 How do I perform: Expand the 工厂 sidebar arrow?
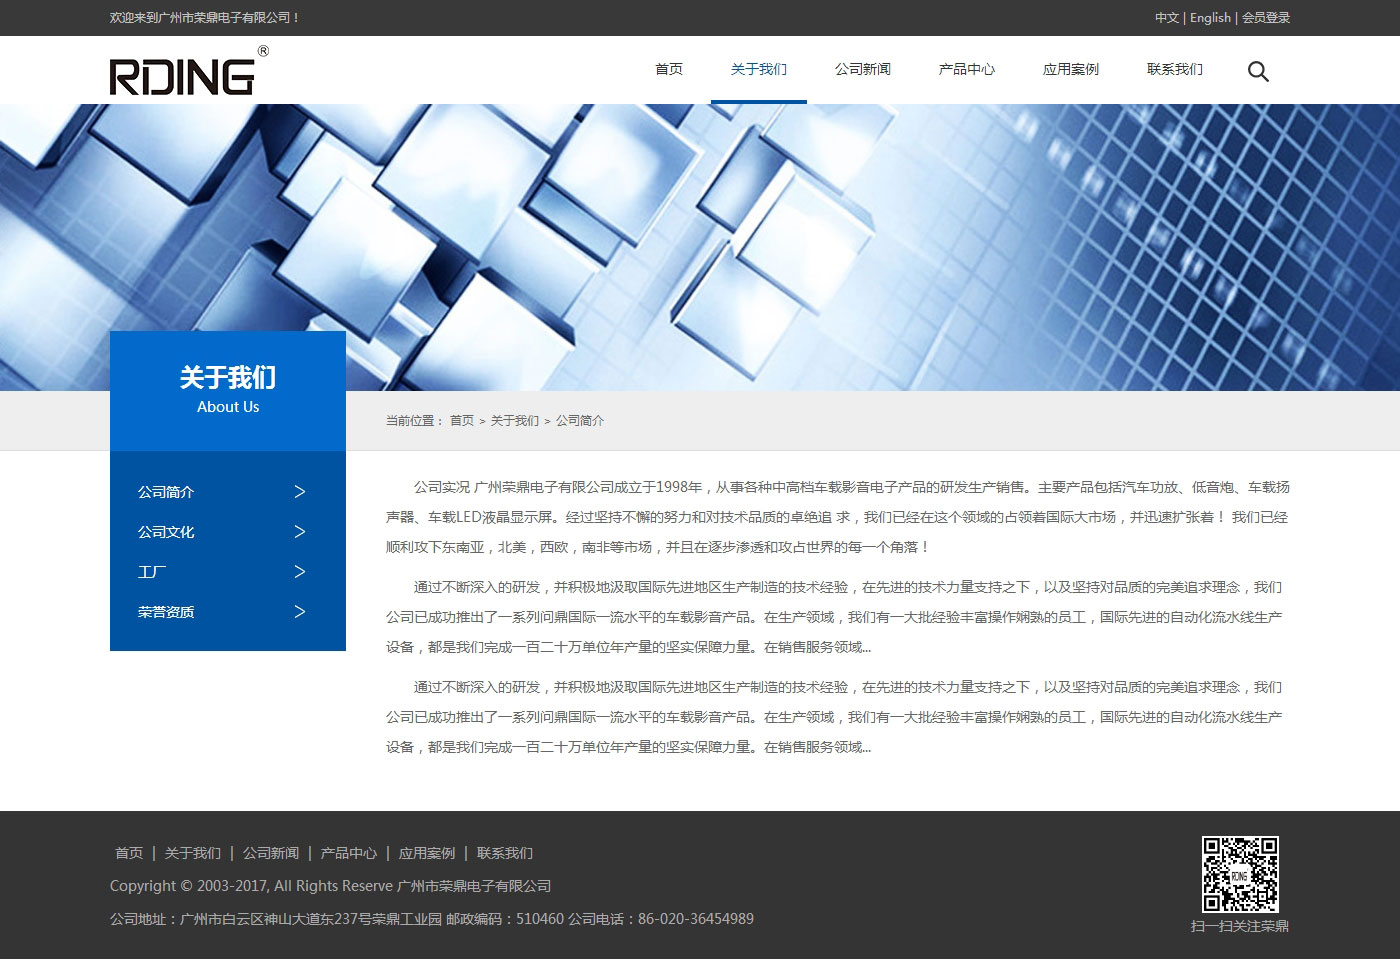(299, 572)
